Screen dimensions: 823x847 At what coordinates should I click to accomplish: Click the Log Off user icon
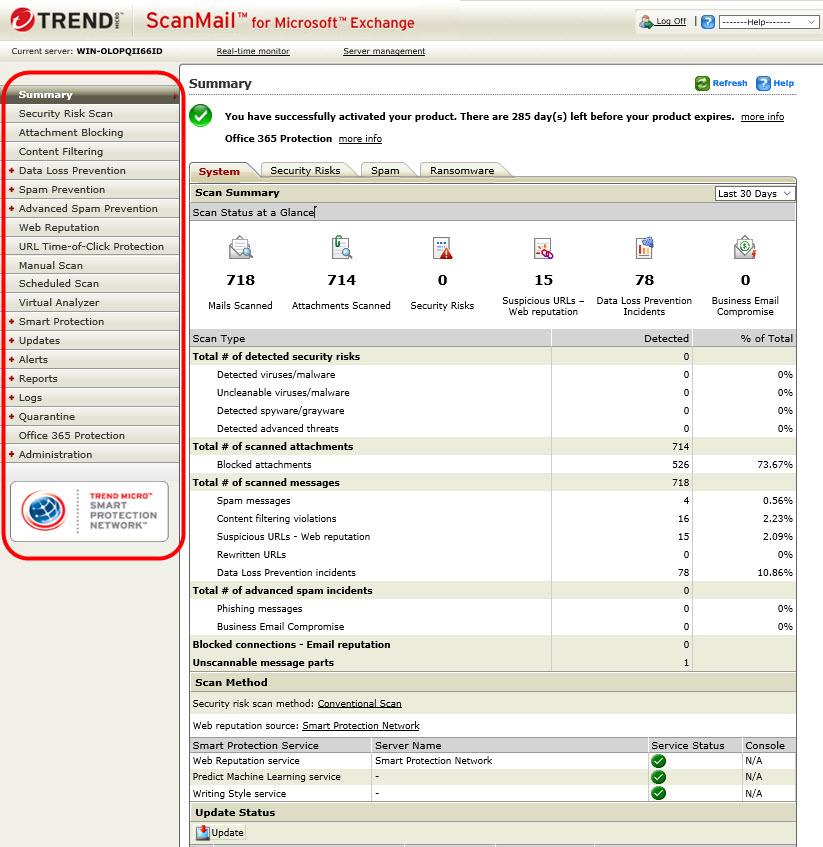click(646, 21)
